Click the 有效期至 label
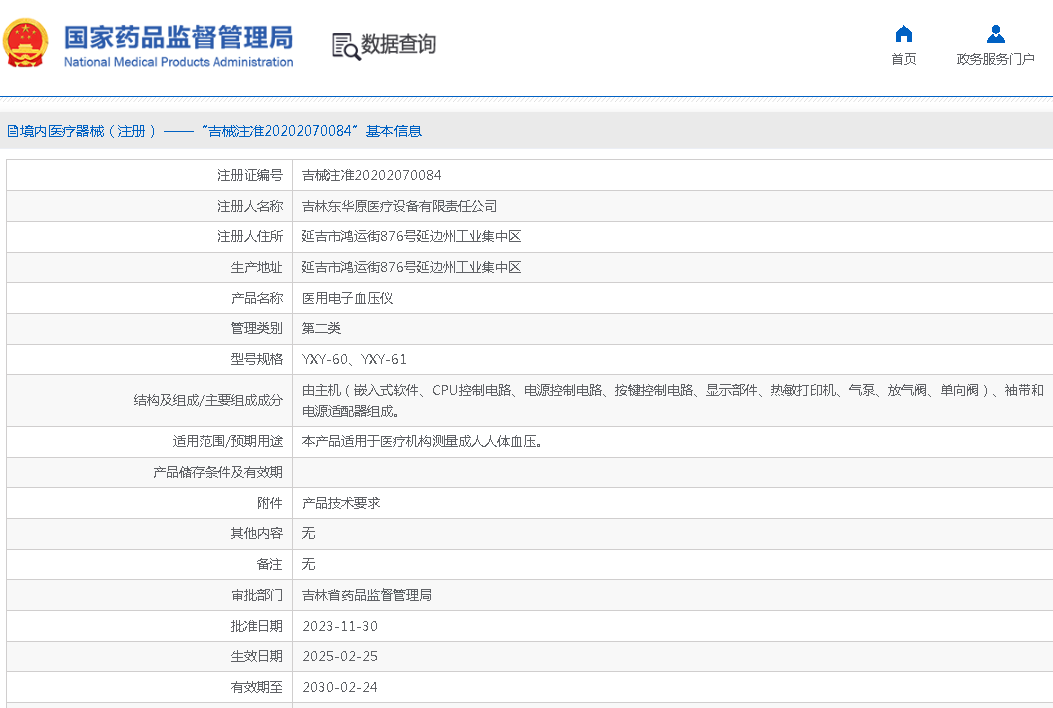1053x708 pixels. click(257, 687)
